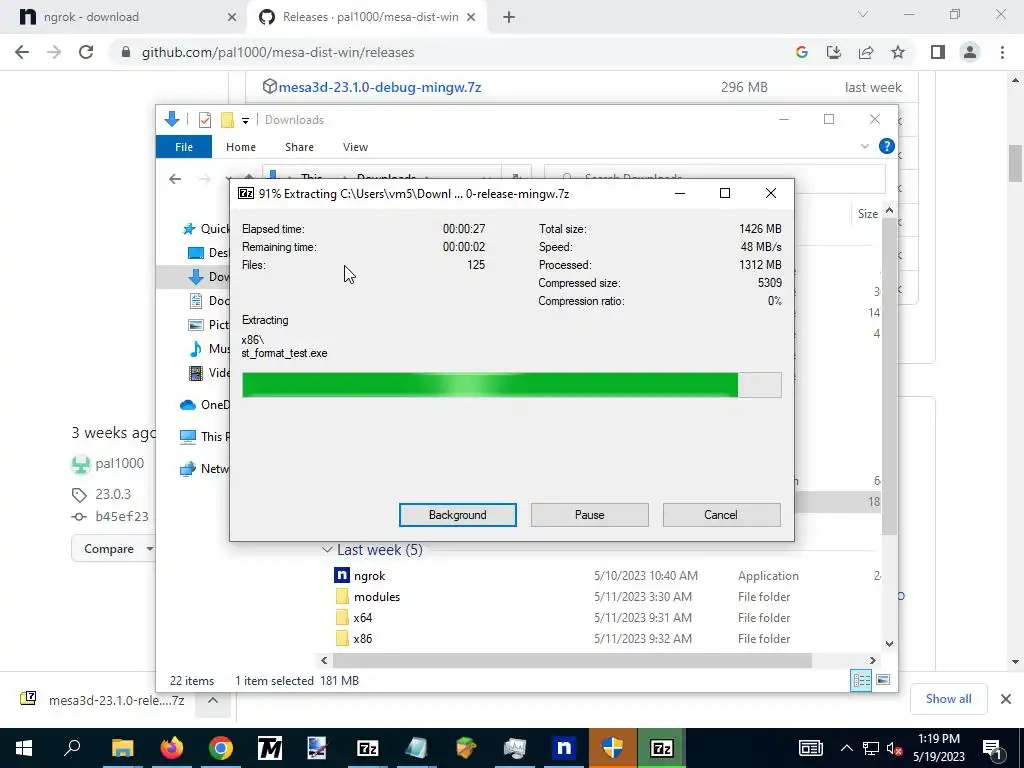The image size is (1024, 768).
Task: Switch to ngrok - download tab
Action: tap(123, 17)
